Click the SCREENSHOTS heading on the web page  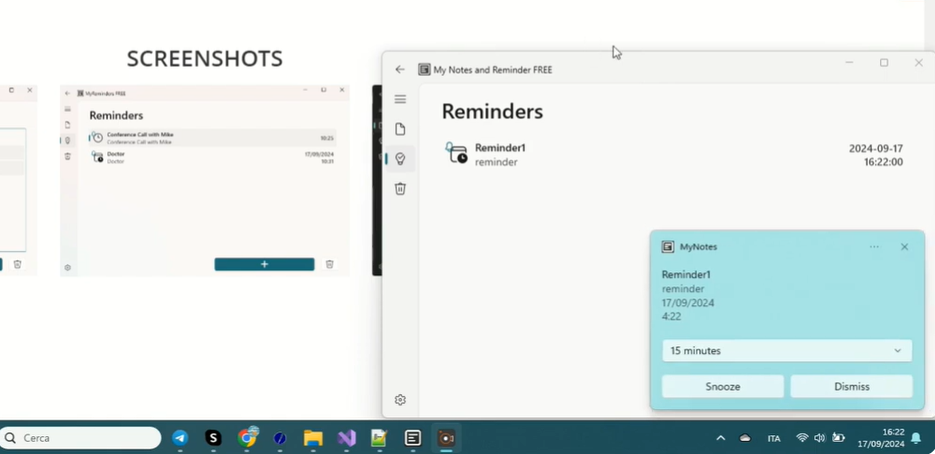[205, 58]
